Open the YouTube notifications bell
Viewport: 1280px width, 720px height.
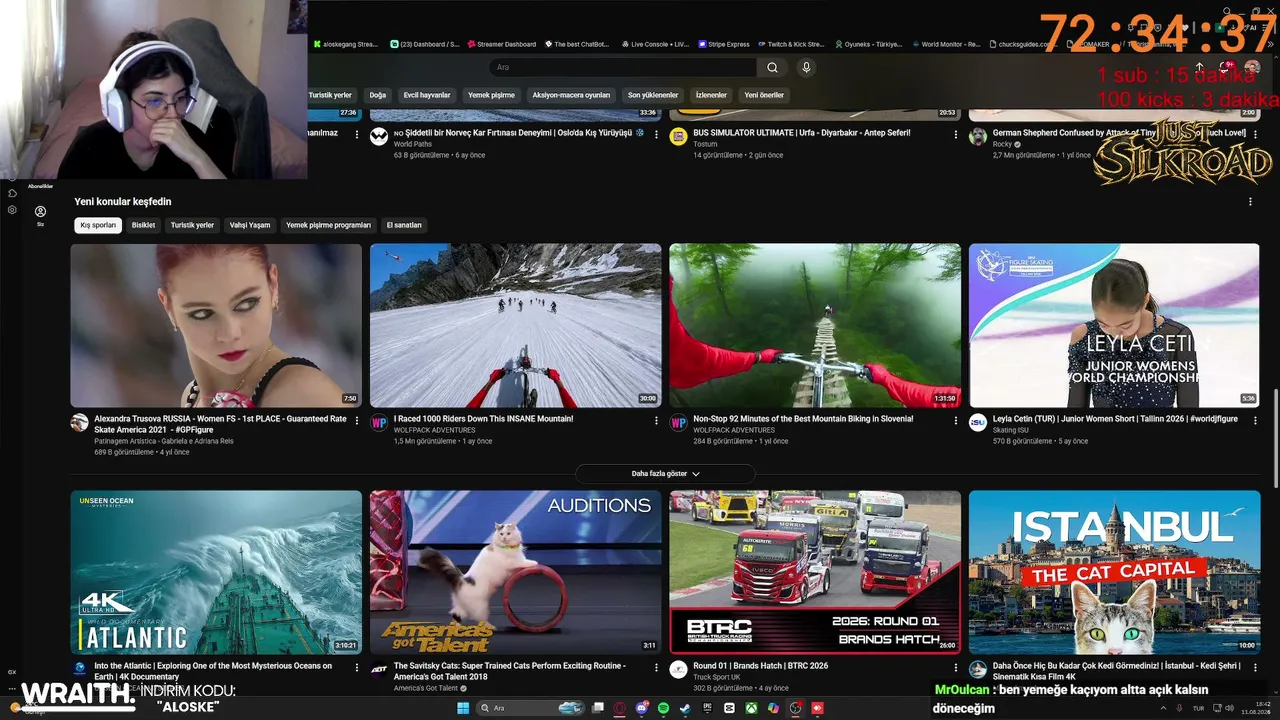1226,67
